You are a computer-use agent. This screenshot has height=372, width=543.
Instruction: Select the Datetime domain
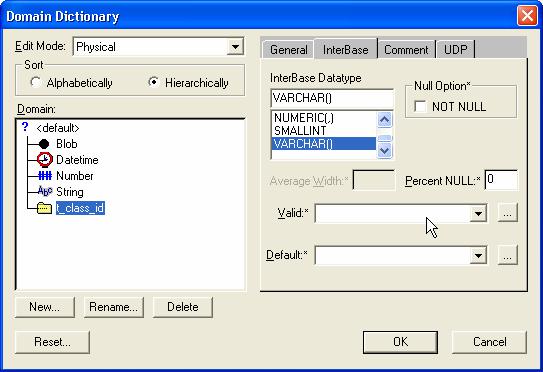pos(77,160)
